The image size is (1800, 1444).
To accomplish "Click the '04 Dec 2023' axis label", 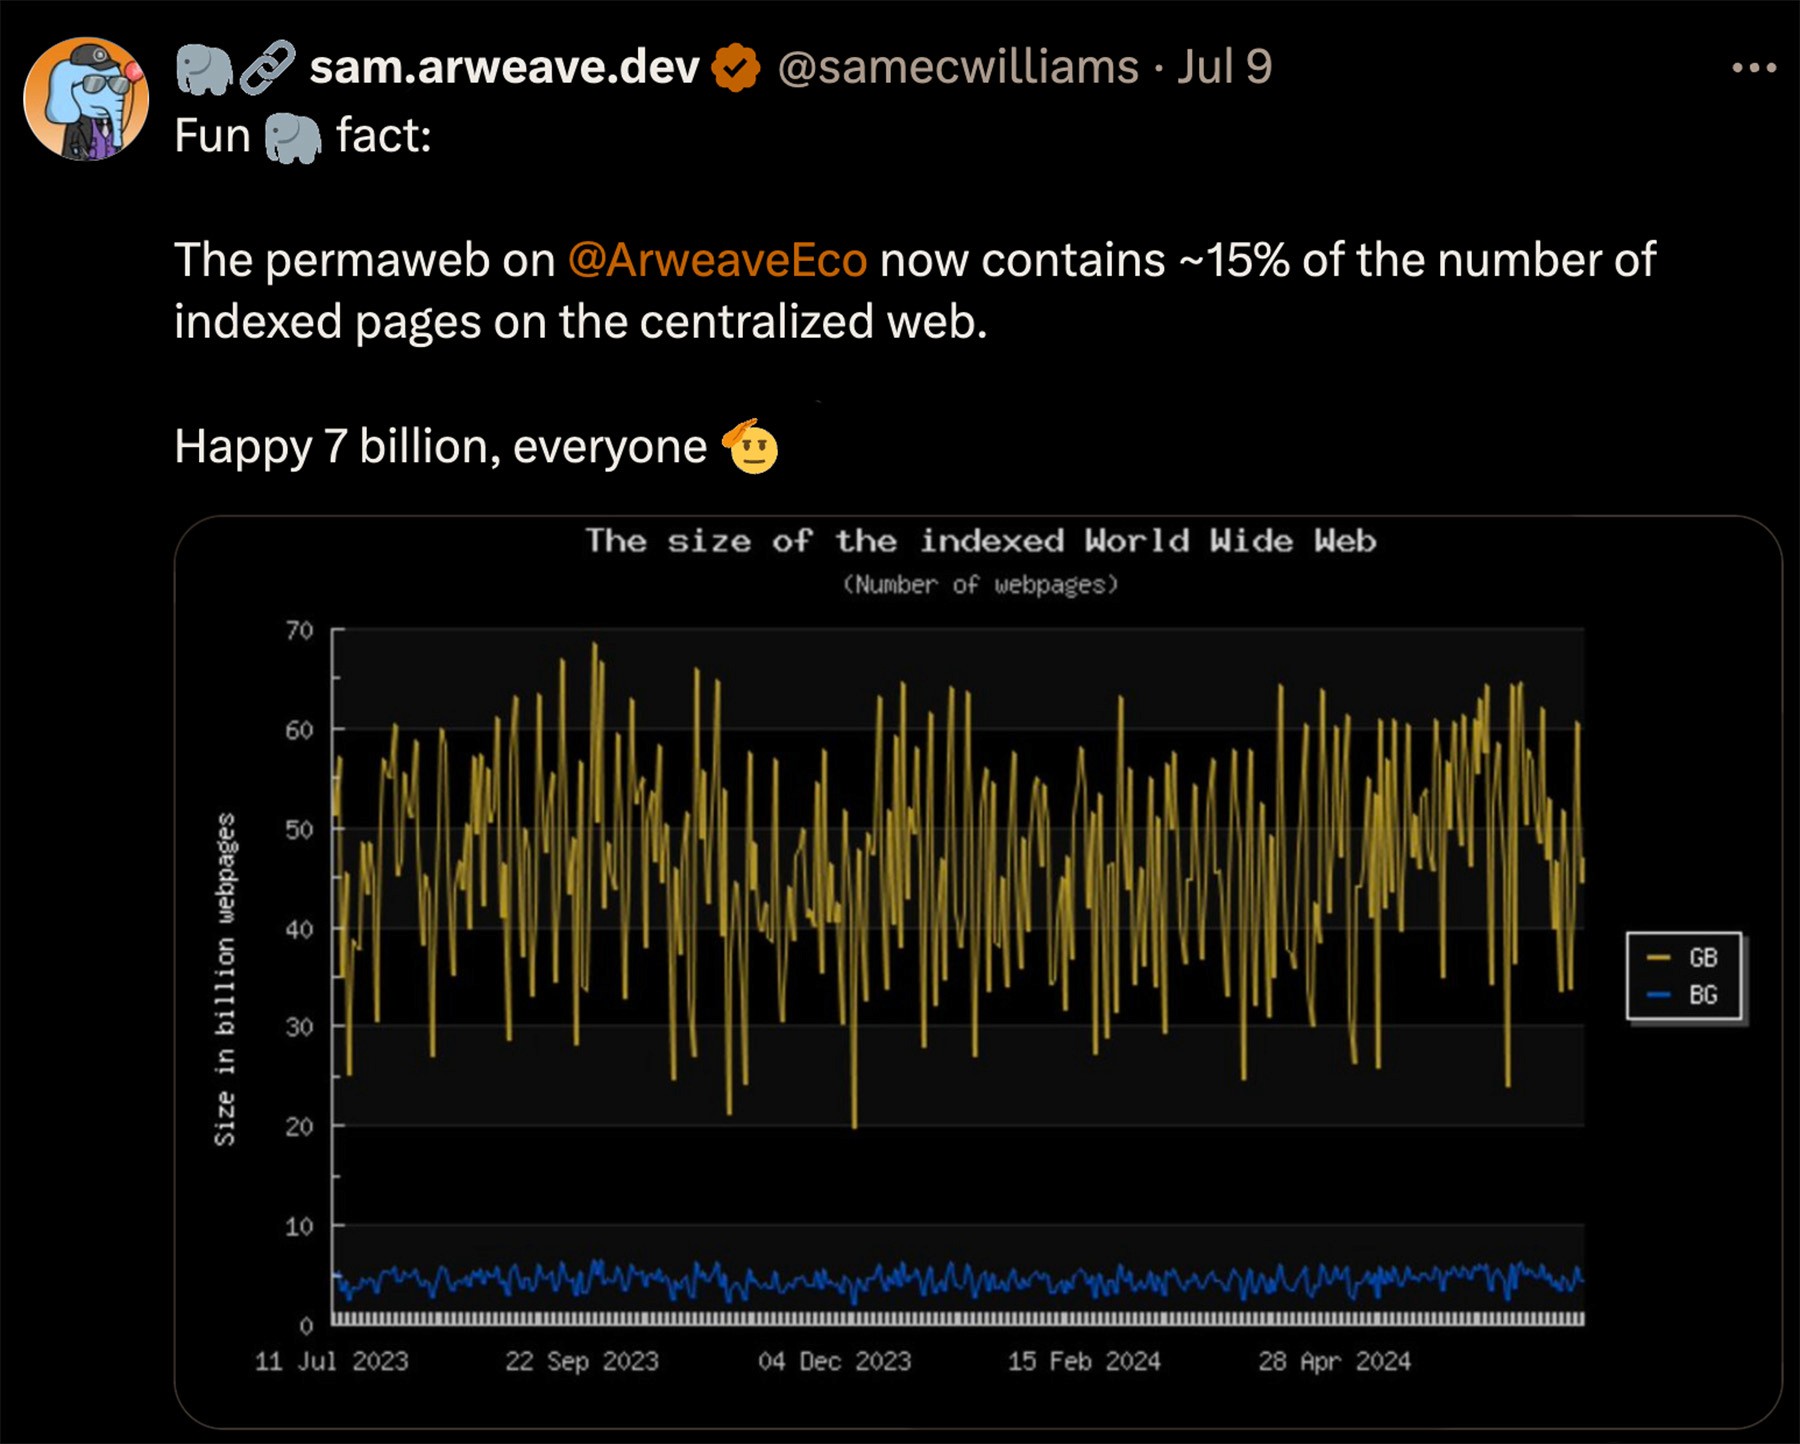I will pos(834,1361).
